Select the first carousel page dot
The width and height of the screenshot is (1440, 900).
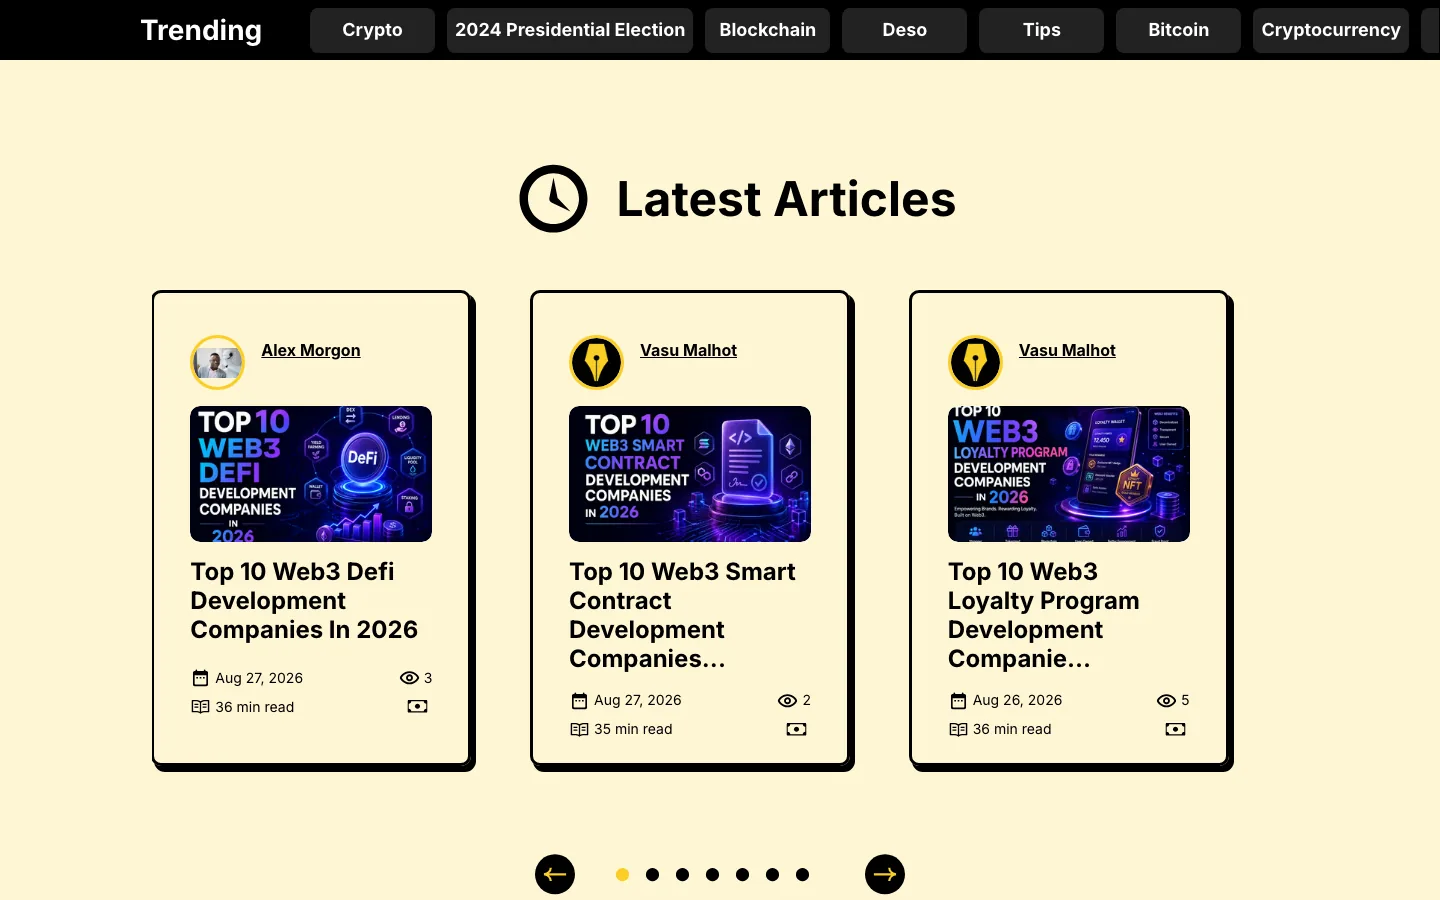pos(622,874)
